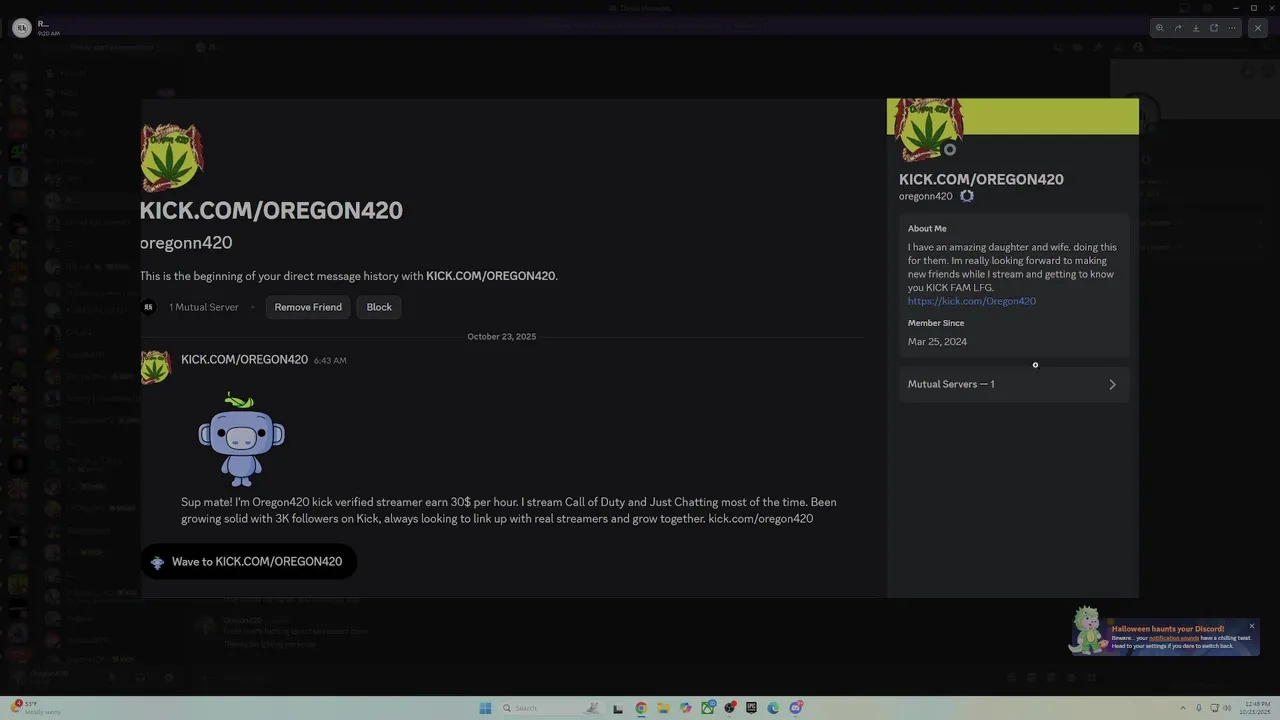Click the large cannabis leaf avatar above the DM header
Image resolution: width=1280 pixels, height=720 pixels.
click(171, 157)
